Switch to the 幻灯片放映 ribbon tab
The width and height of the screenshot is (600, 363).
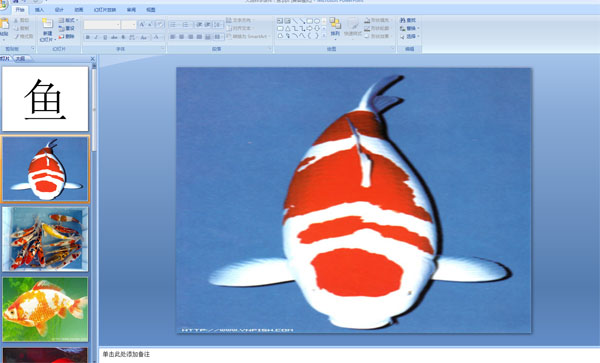[105, 10]
